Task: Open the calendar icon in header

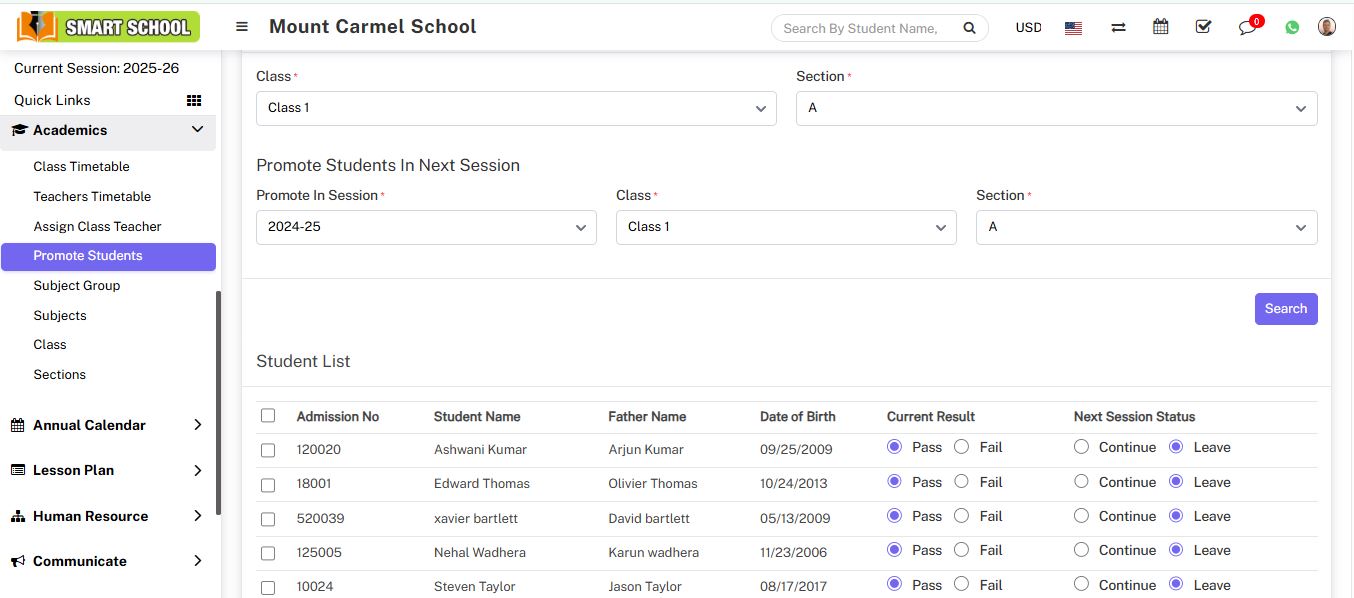Action: tap(1160, 27)
